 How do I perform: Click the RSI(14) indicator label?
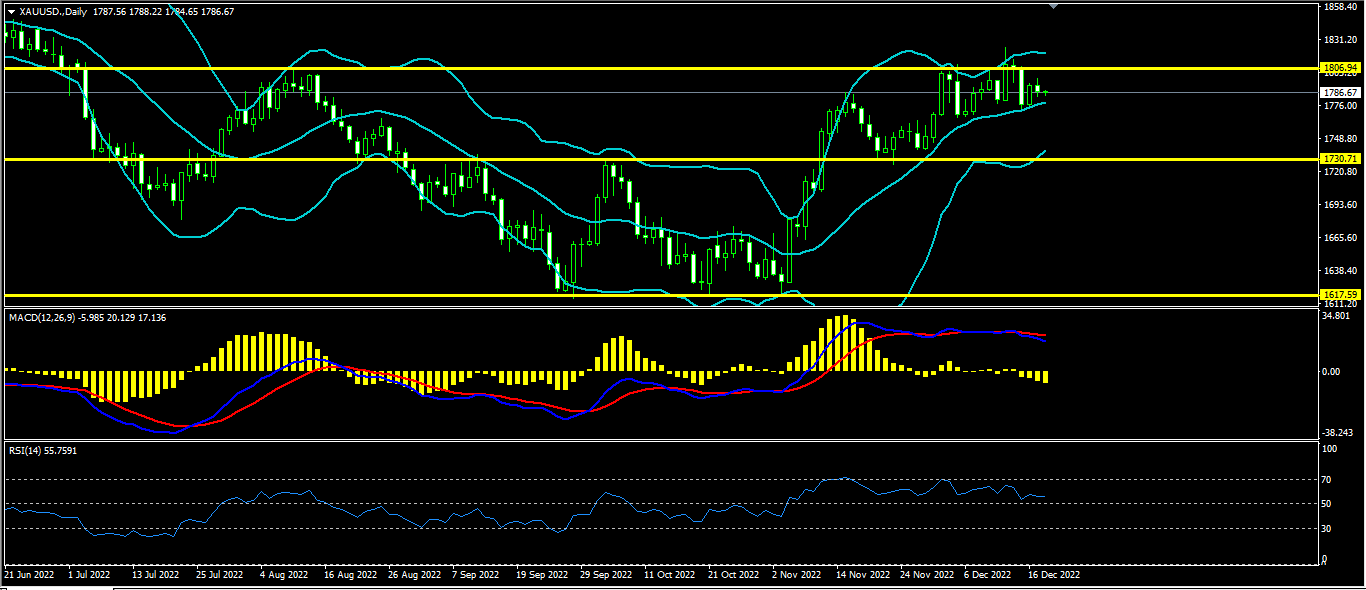26,451
